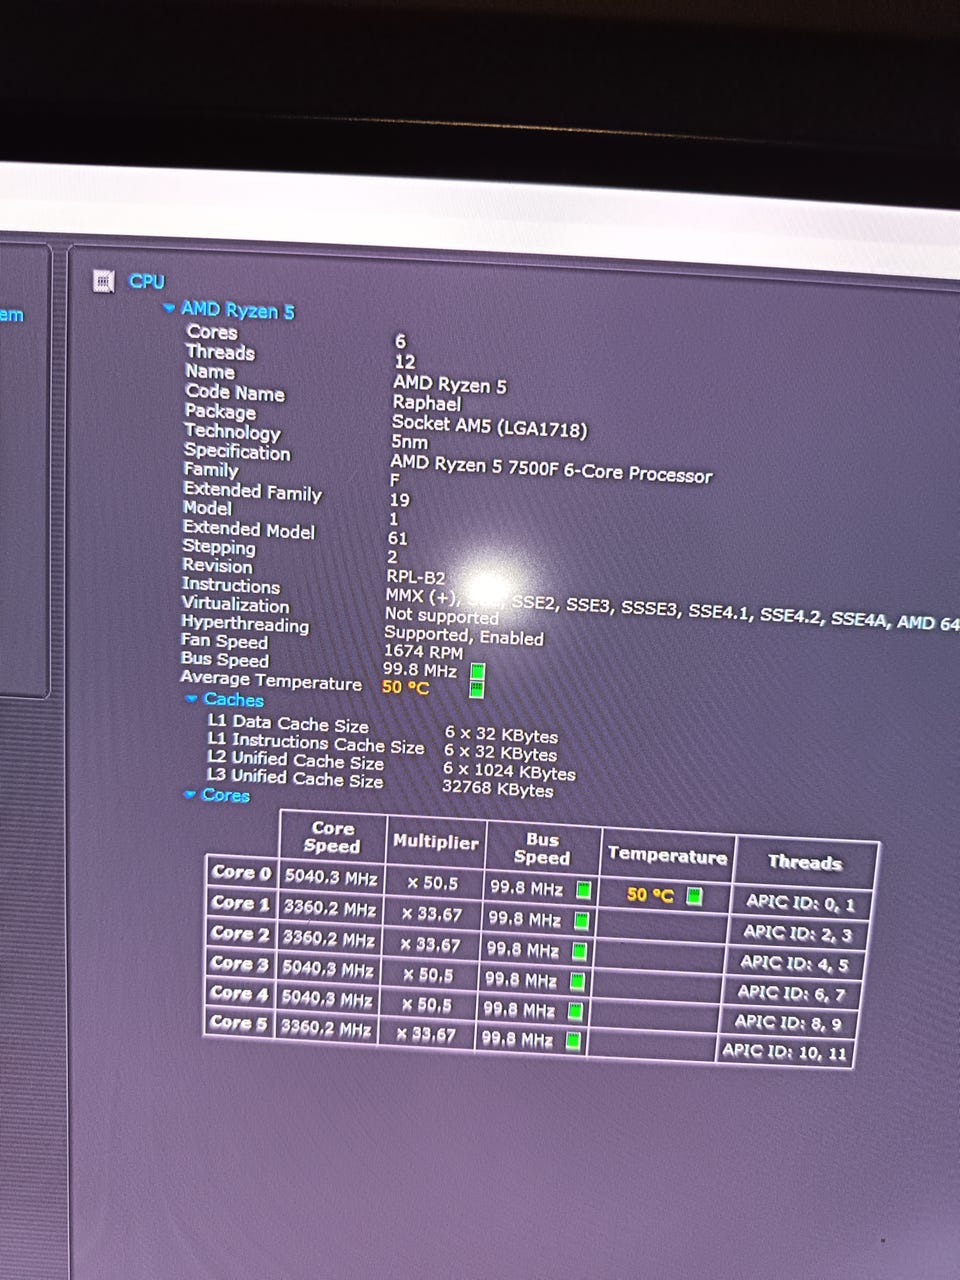The image size is (960, 1280).
Task: Click the Average Temperature property label
Action: pos(271,681)
